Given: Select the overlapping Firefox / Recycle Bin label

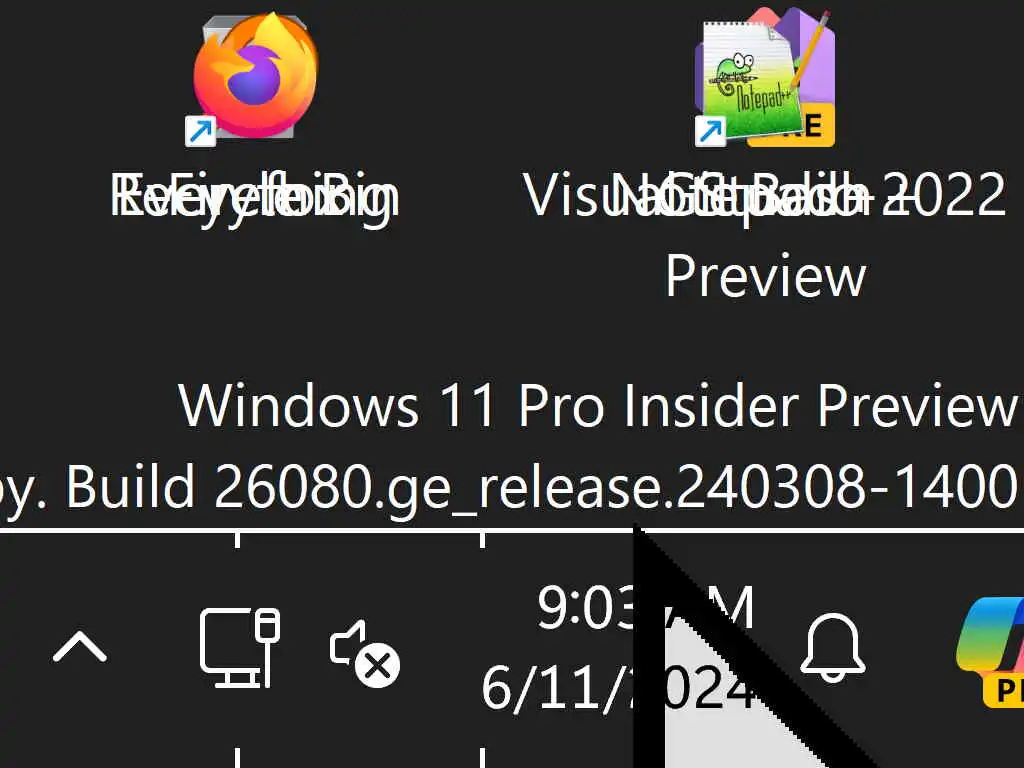Looking at the screenshot, I should tap(255, 195).
